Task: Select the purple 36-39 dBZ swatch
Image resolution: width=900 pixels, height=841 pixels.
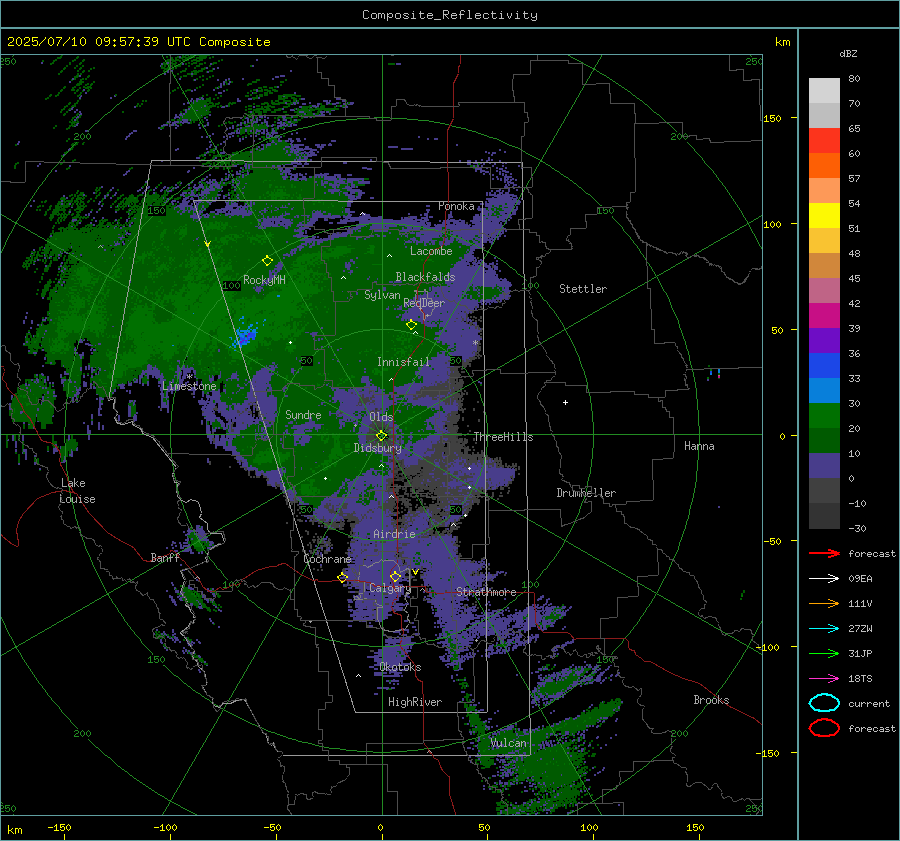Action: click(x=824, y=340)
